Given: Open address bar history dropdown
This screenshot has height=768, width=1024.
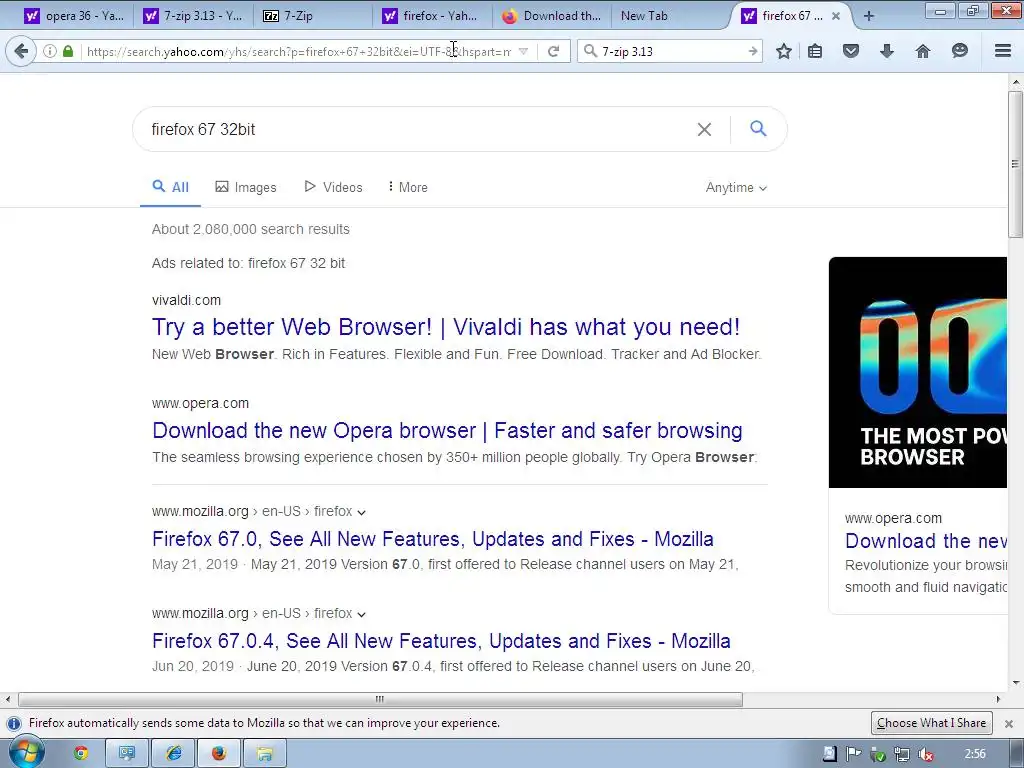Looking at the screenshot, I should pos(523,51).
